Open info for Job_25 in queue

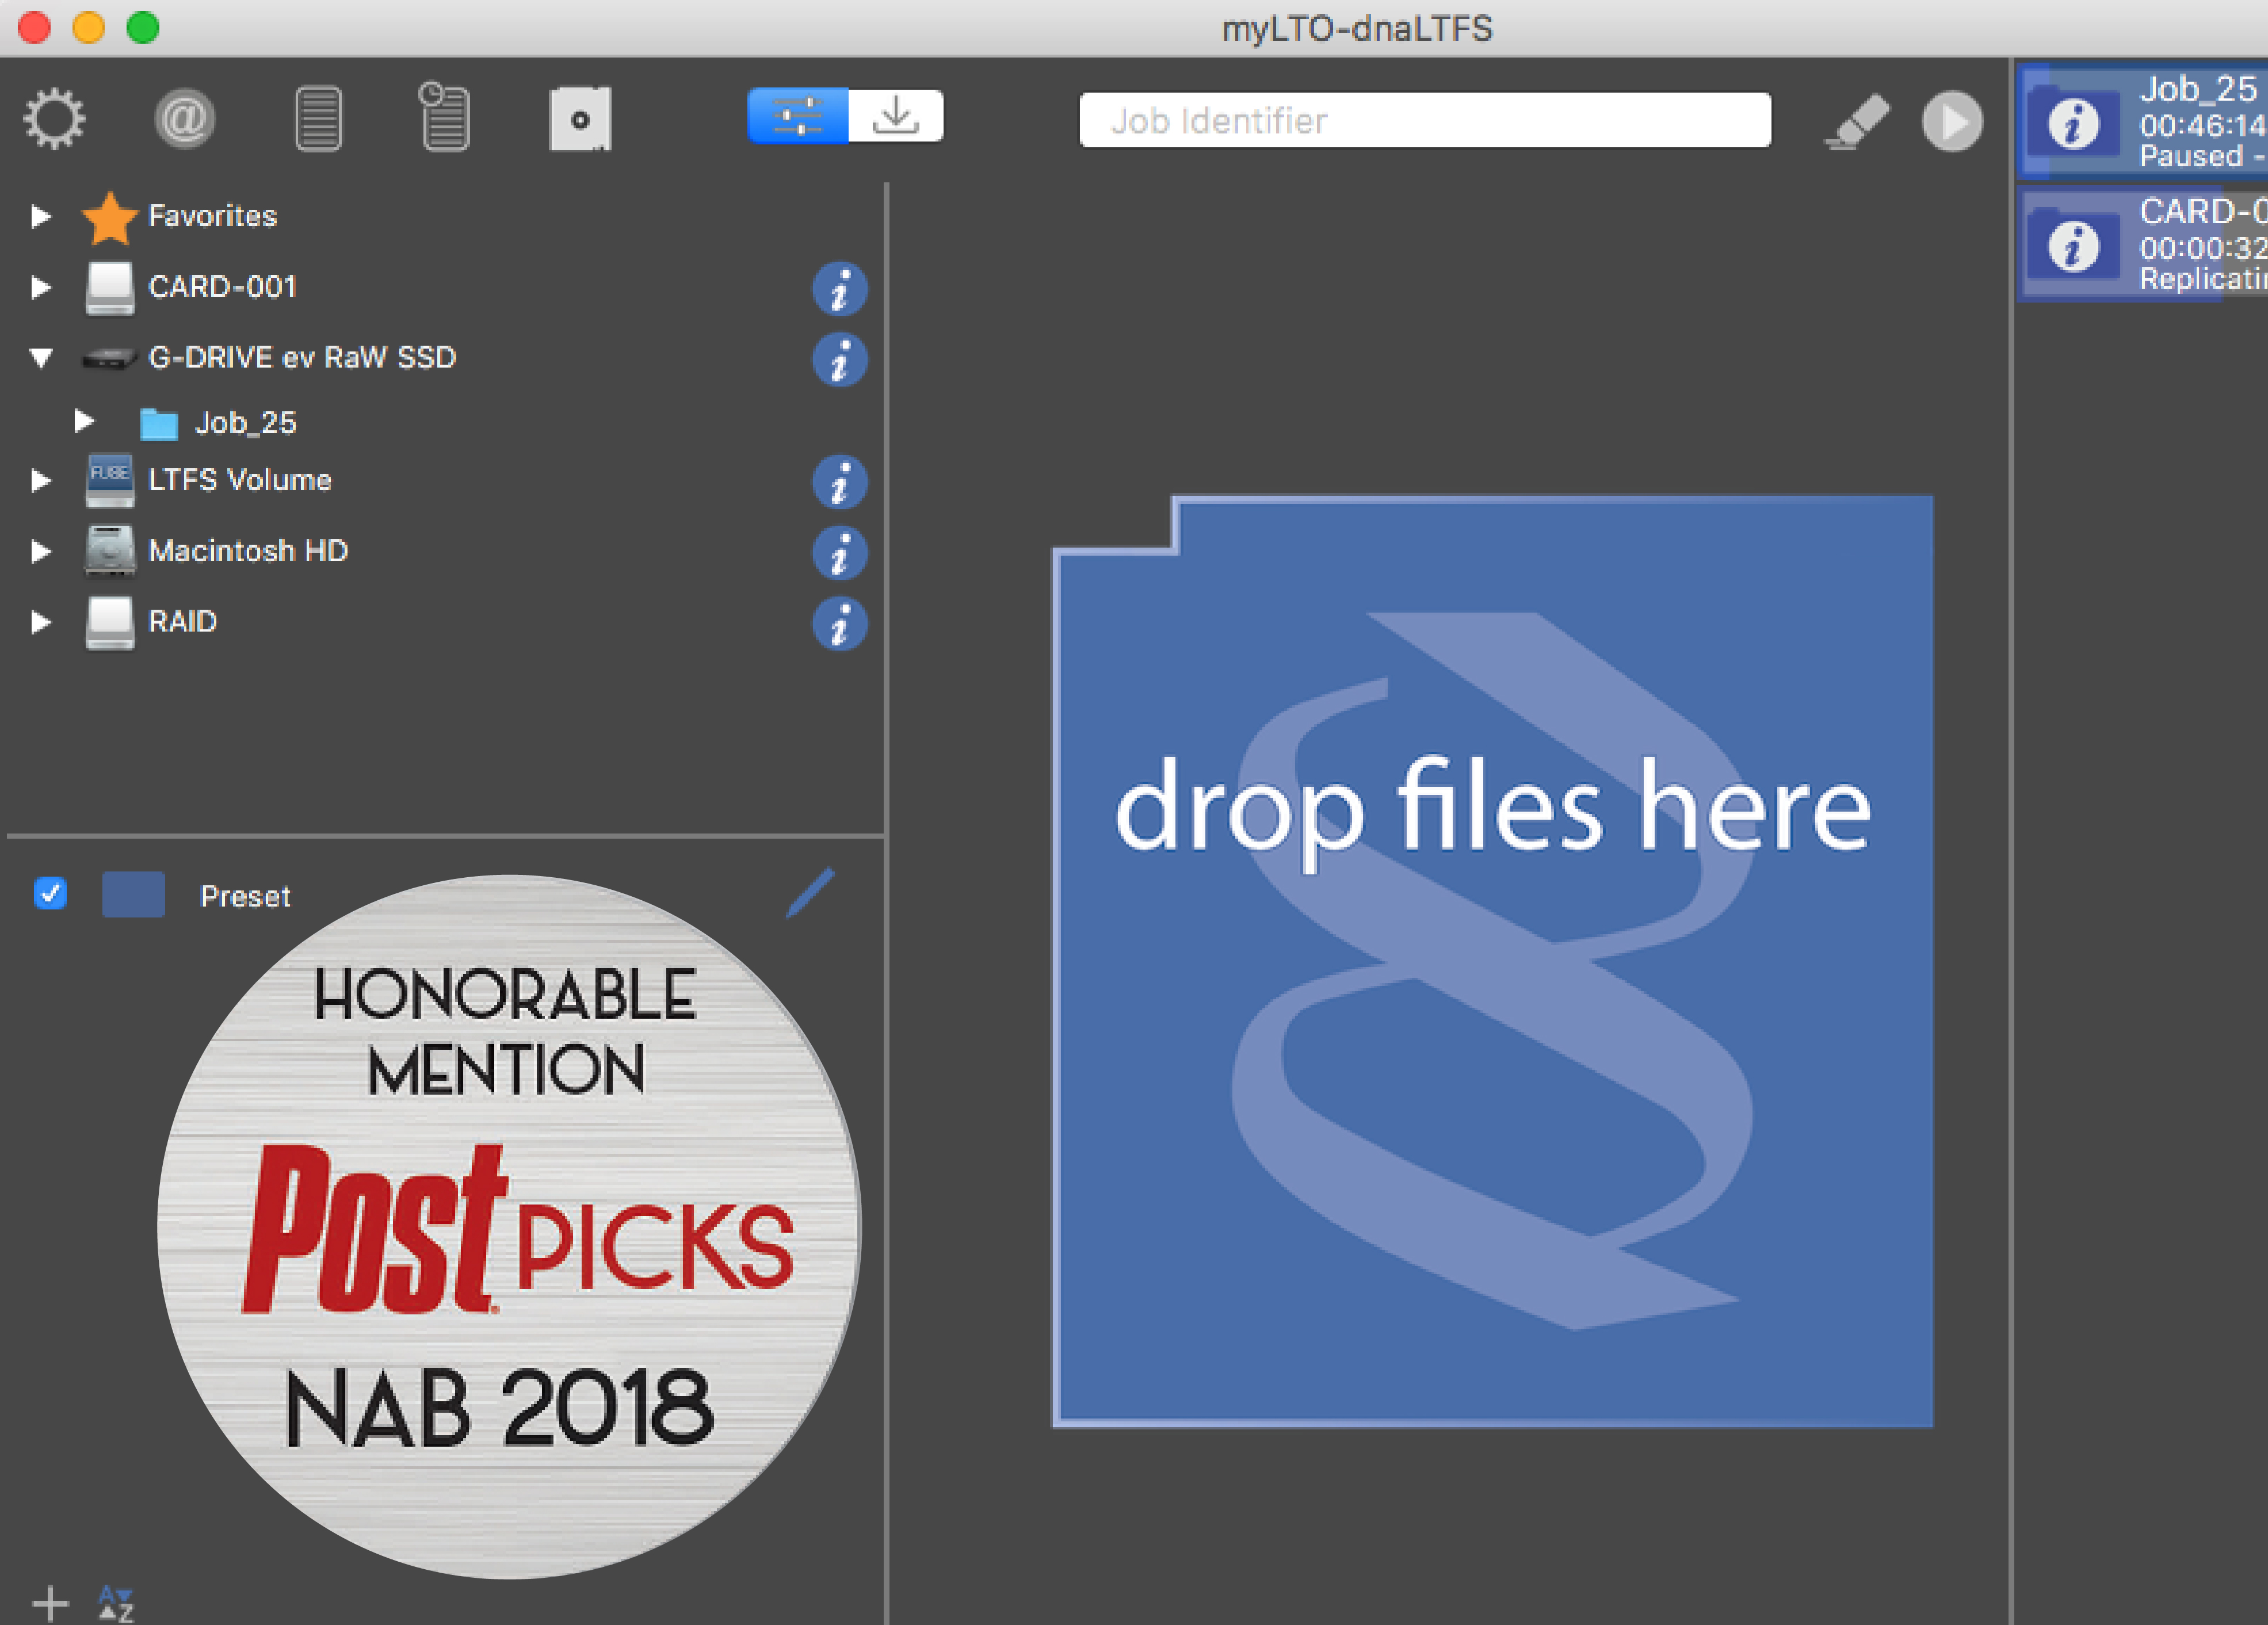(2073, 124)
